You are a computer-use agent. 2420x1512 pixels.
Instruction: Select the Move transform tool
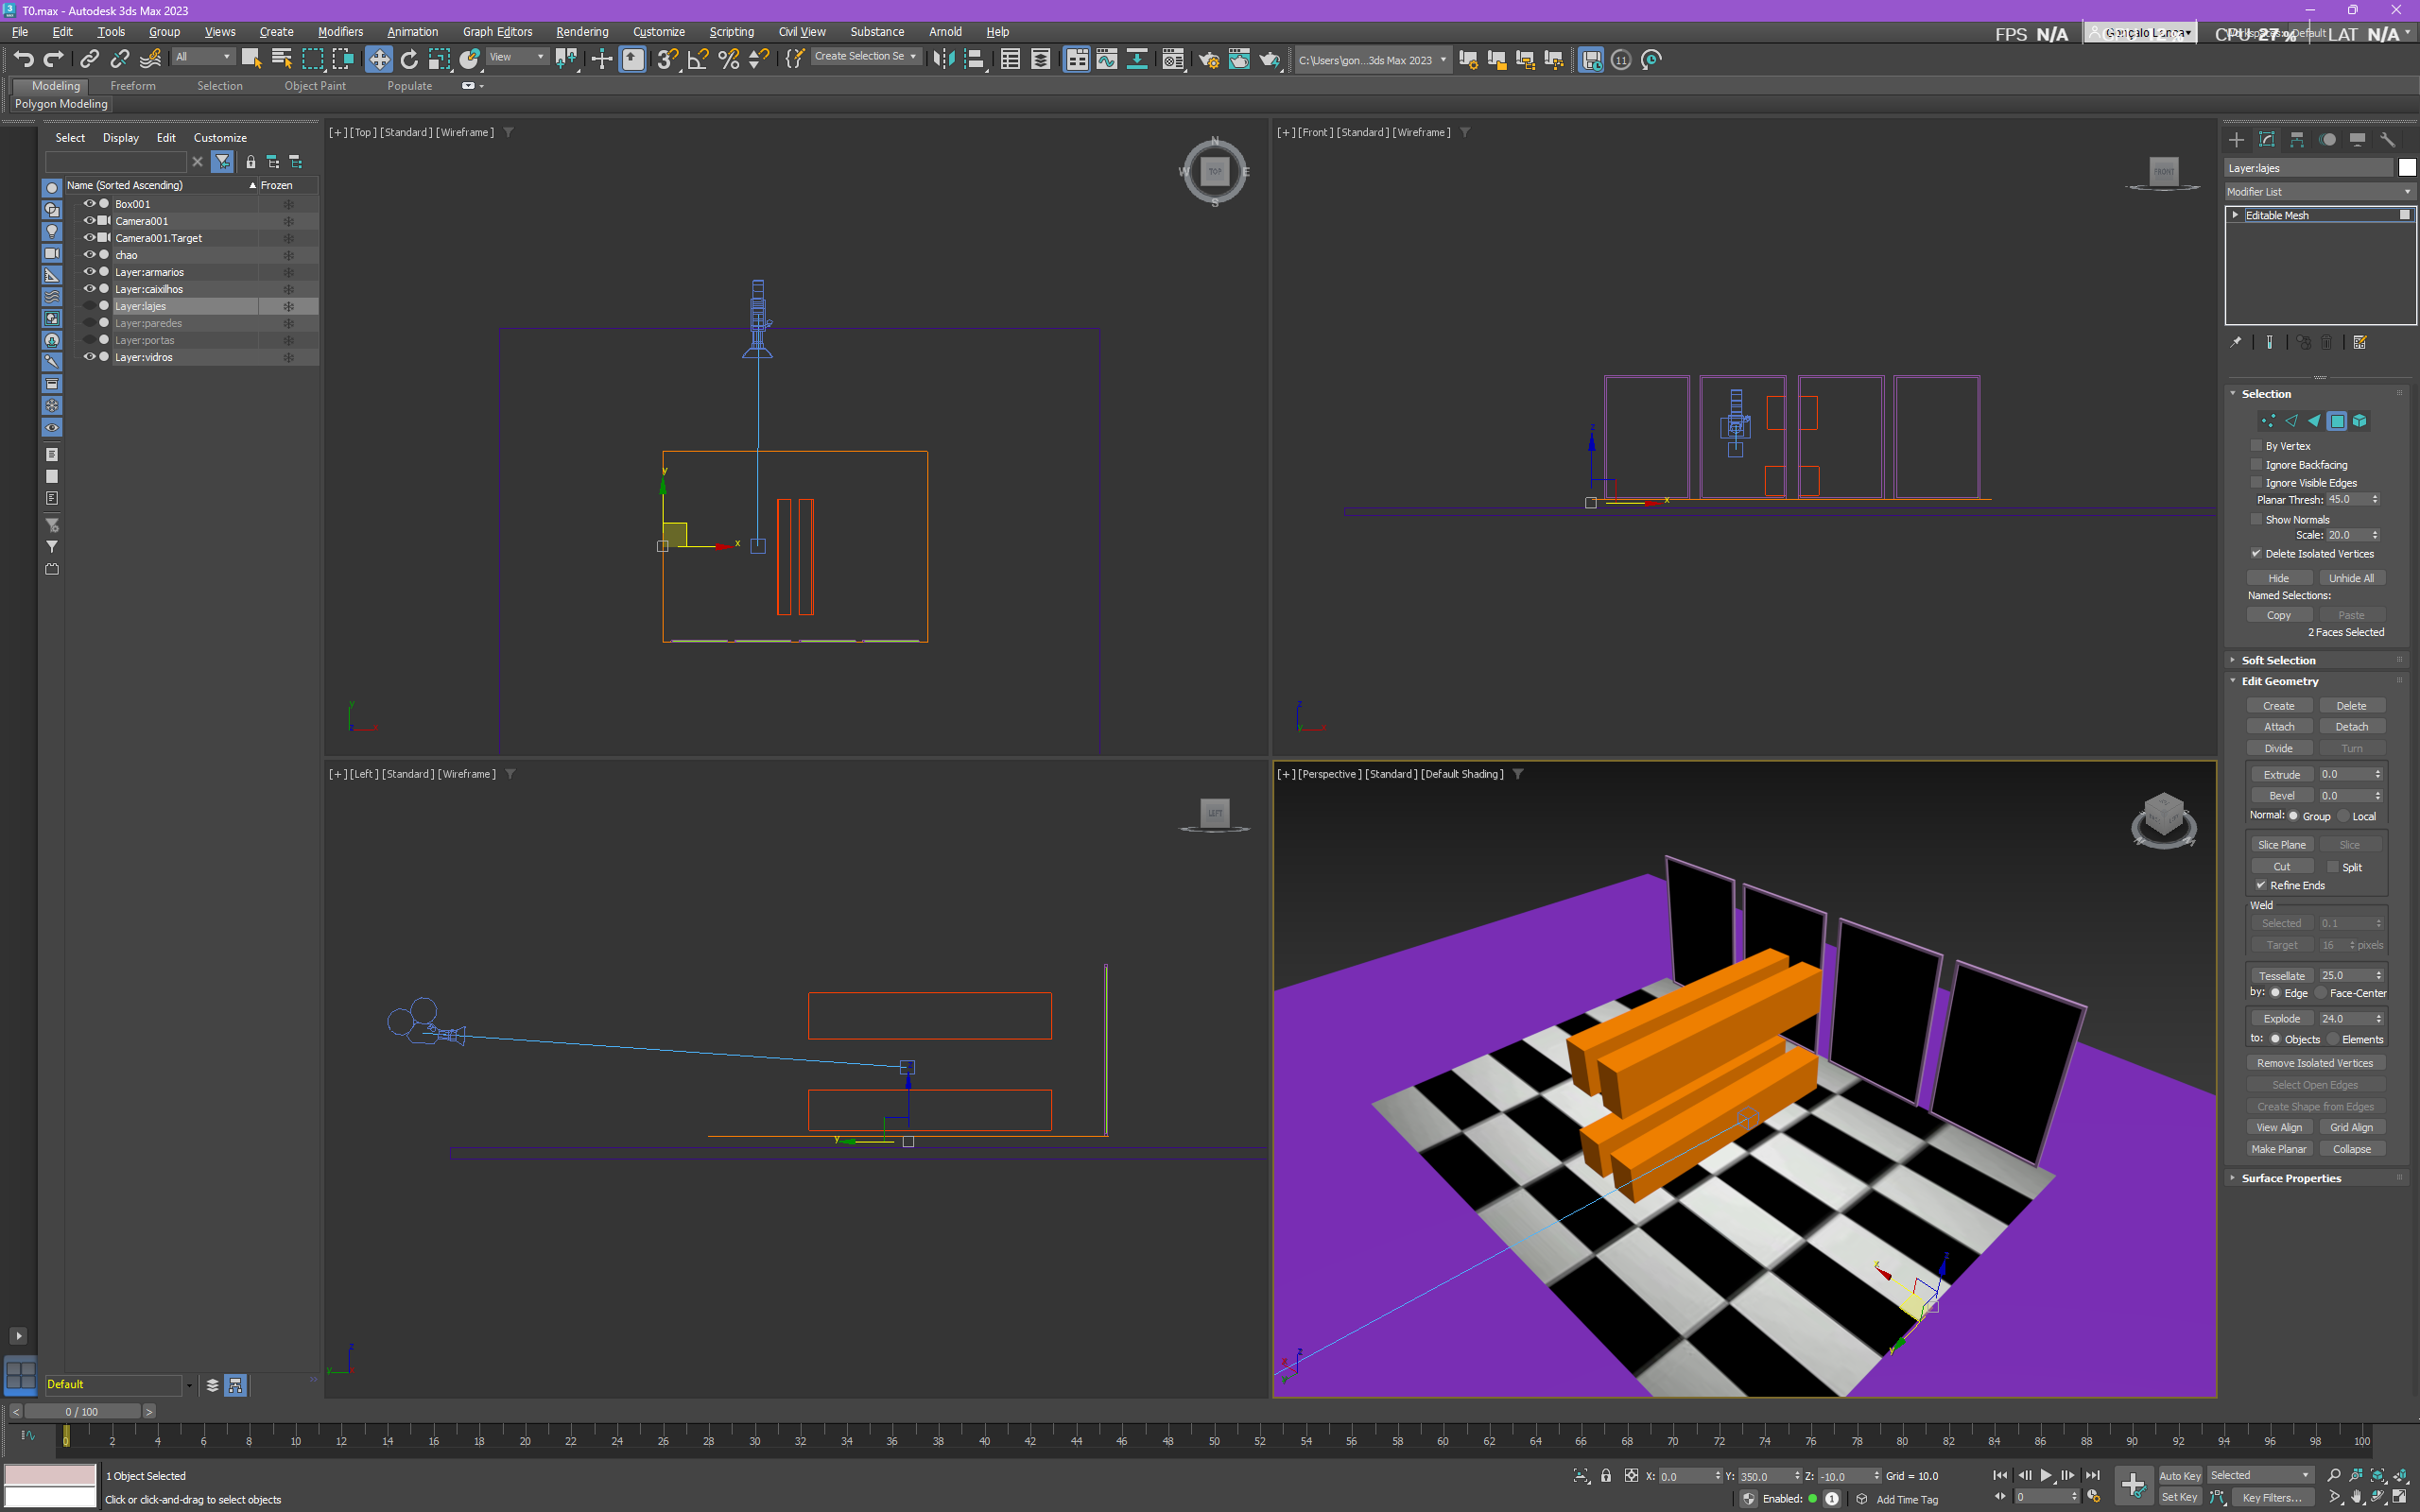click(x=379, y=60)
